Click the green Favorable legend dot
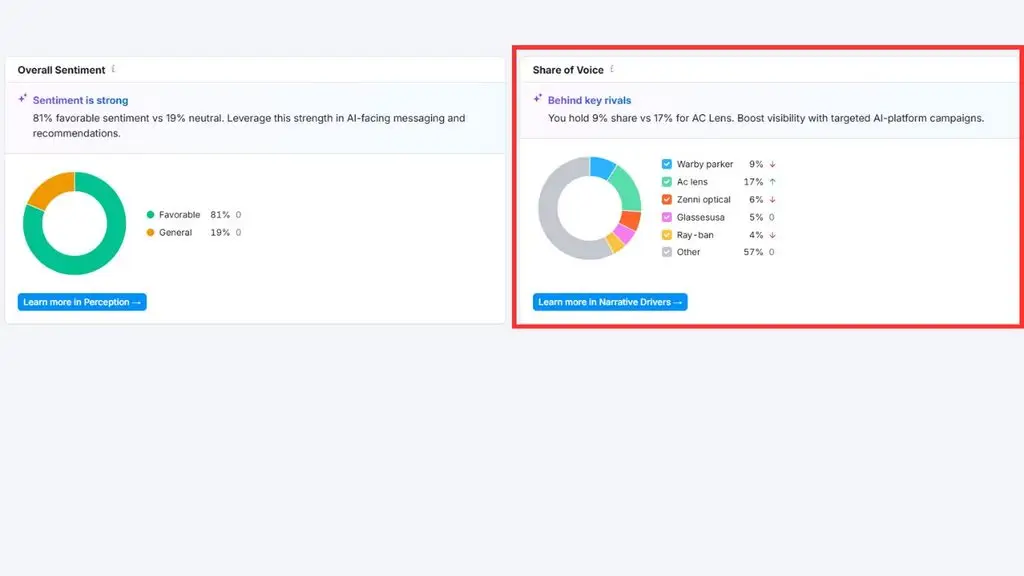Screen dimensions: 1024x576 (150, 214)
